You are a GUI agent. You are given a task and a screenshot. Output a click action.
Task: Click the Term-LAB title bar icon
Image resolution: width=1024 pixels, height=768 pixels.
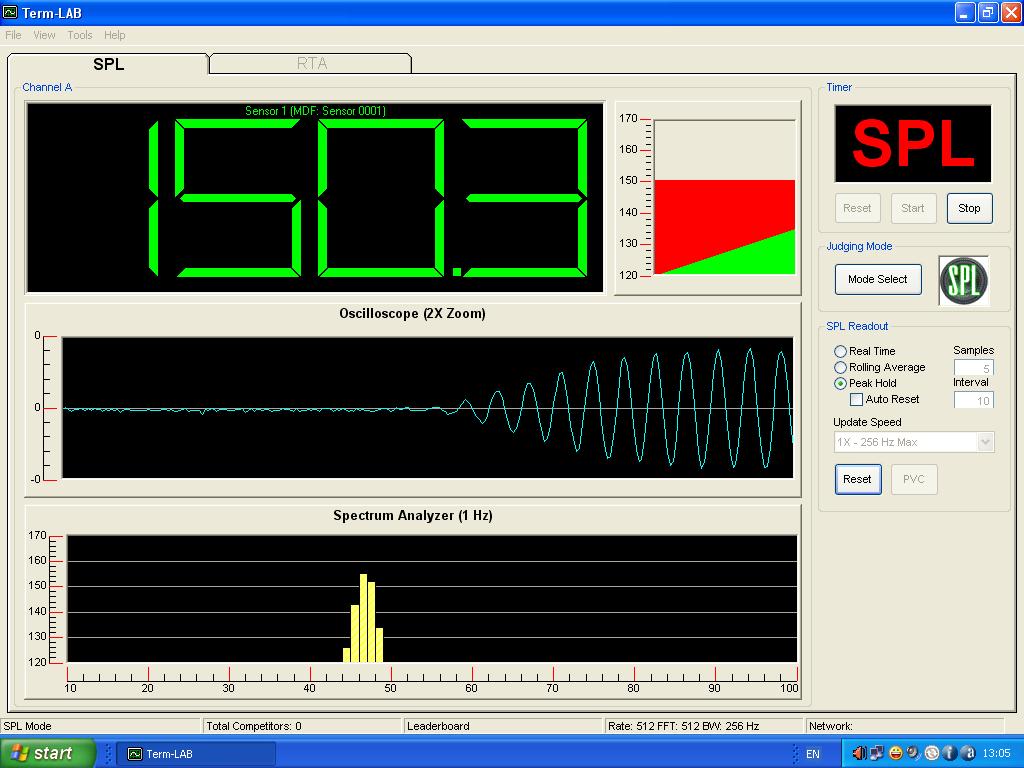[10, 12]
